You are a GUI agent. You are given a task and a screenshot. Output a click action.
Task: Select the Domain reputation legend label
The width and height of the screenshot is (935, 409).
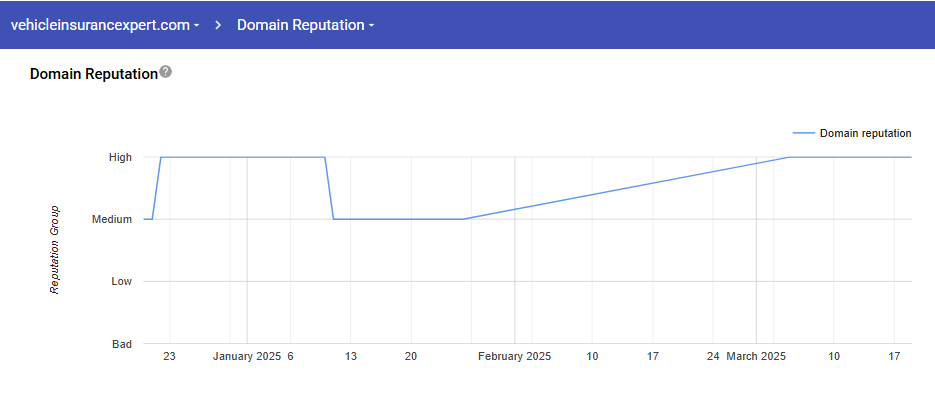[x=865, y=133]
